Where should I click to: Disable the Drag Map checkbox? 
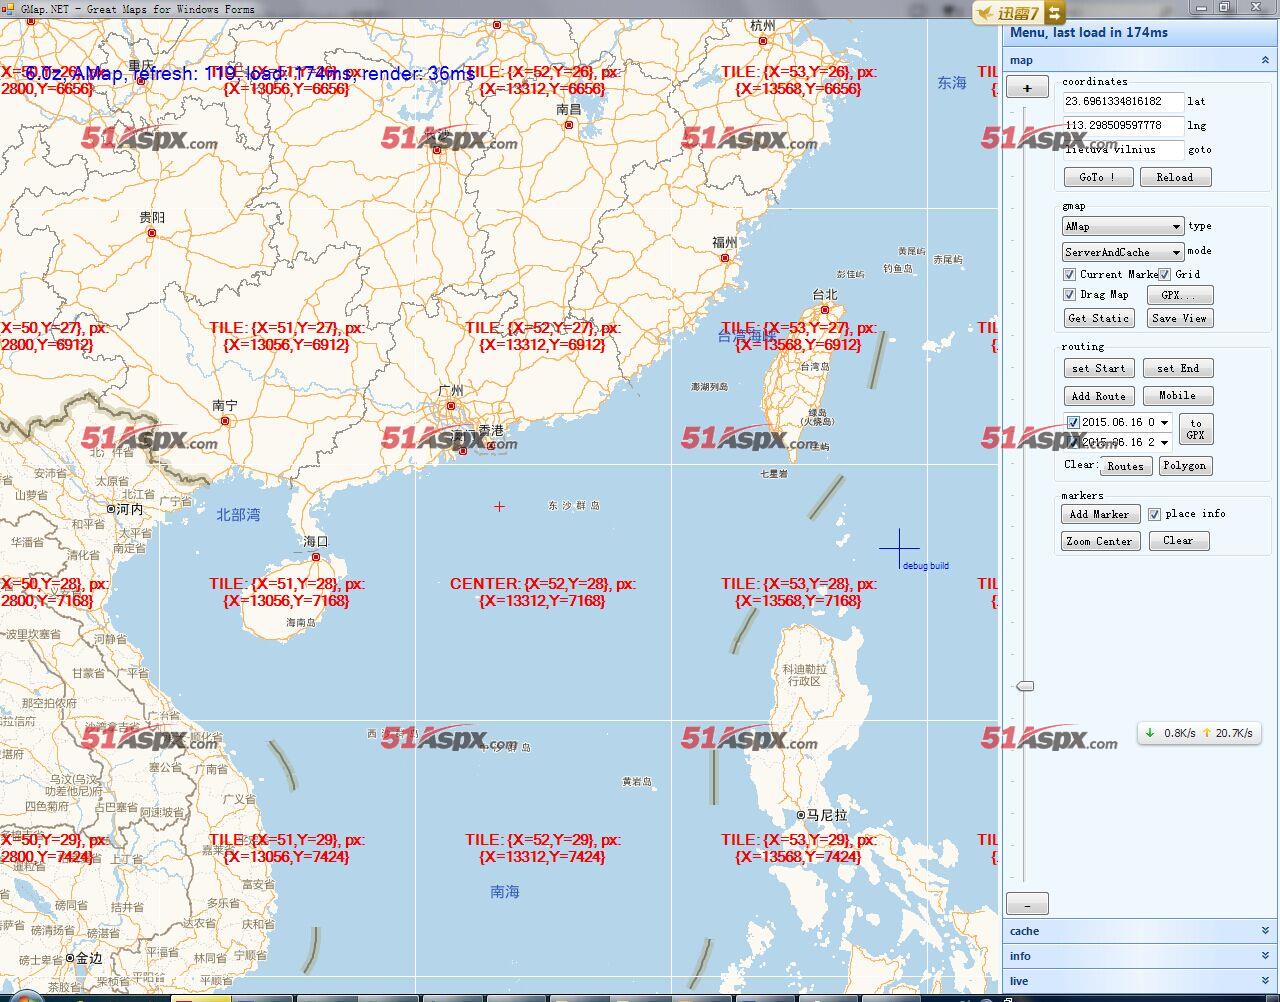1070,295
